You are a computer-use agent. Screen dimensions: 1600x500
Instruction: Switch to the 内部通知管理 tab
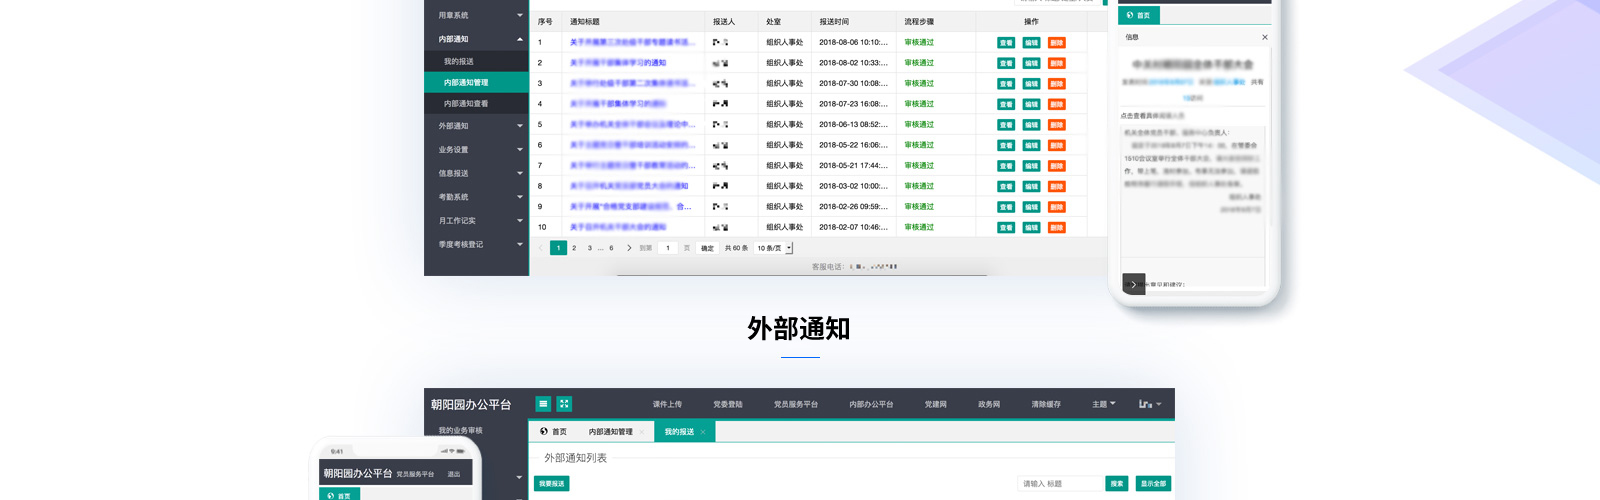pos(610,432)
